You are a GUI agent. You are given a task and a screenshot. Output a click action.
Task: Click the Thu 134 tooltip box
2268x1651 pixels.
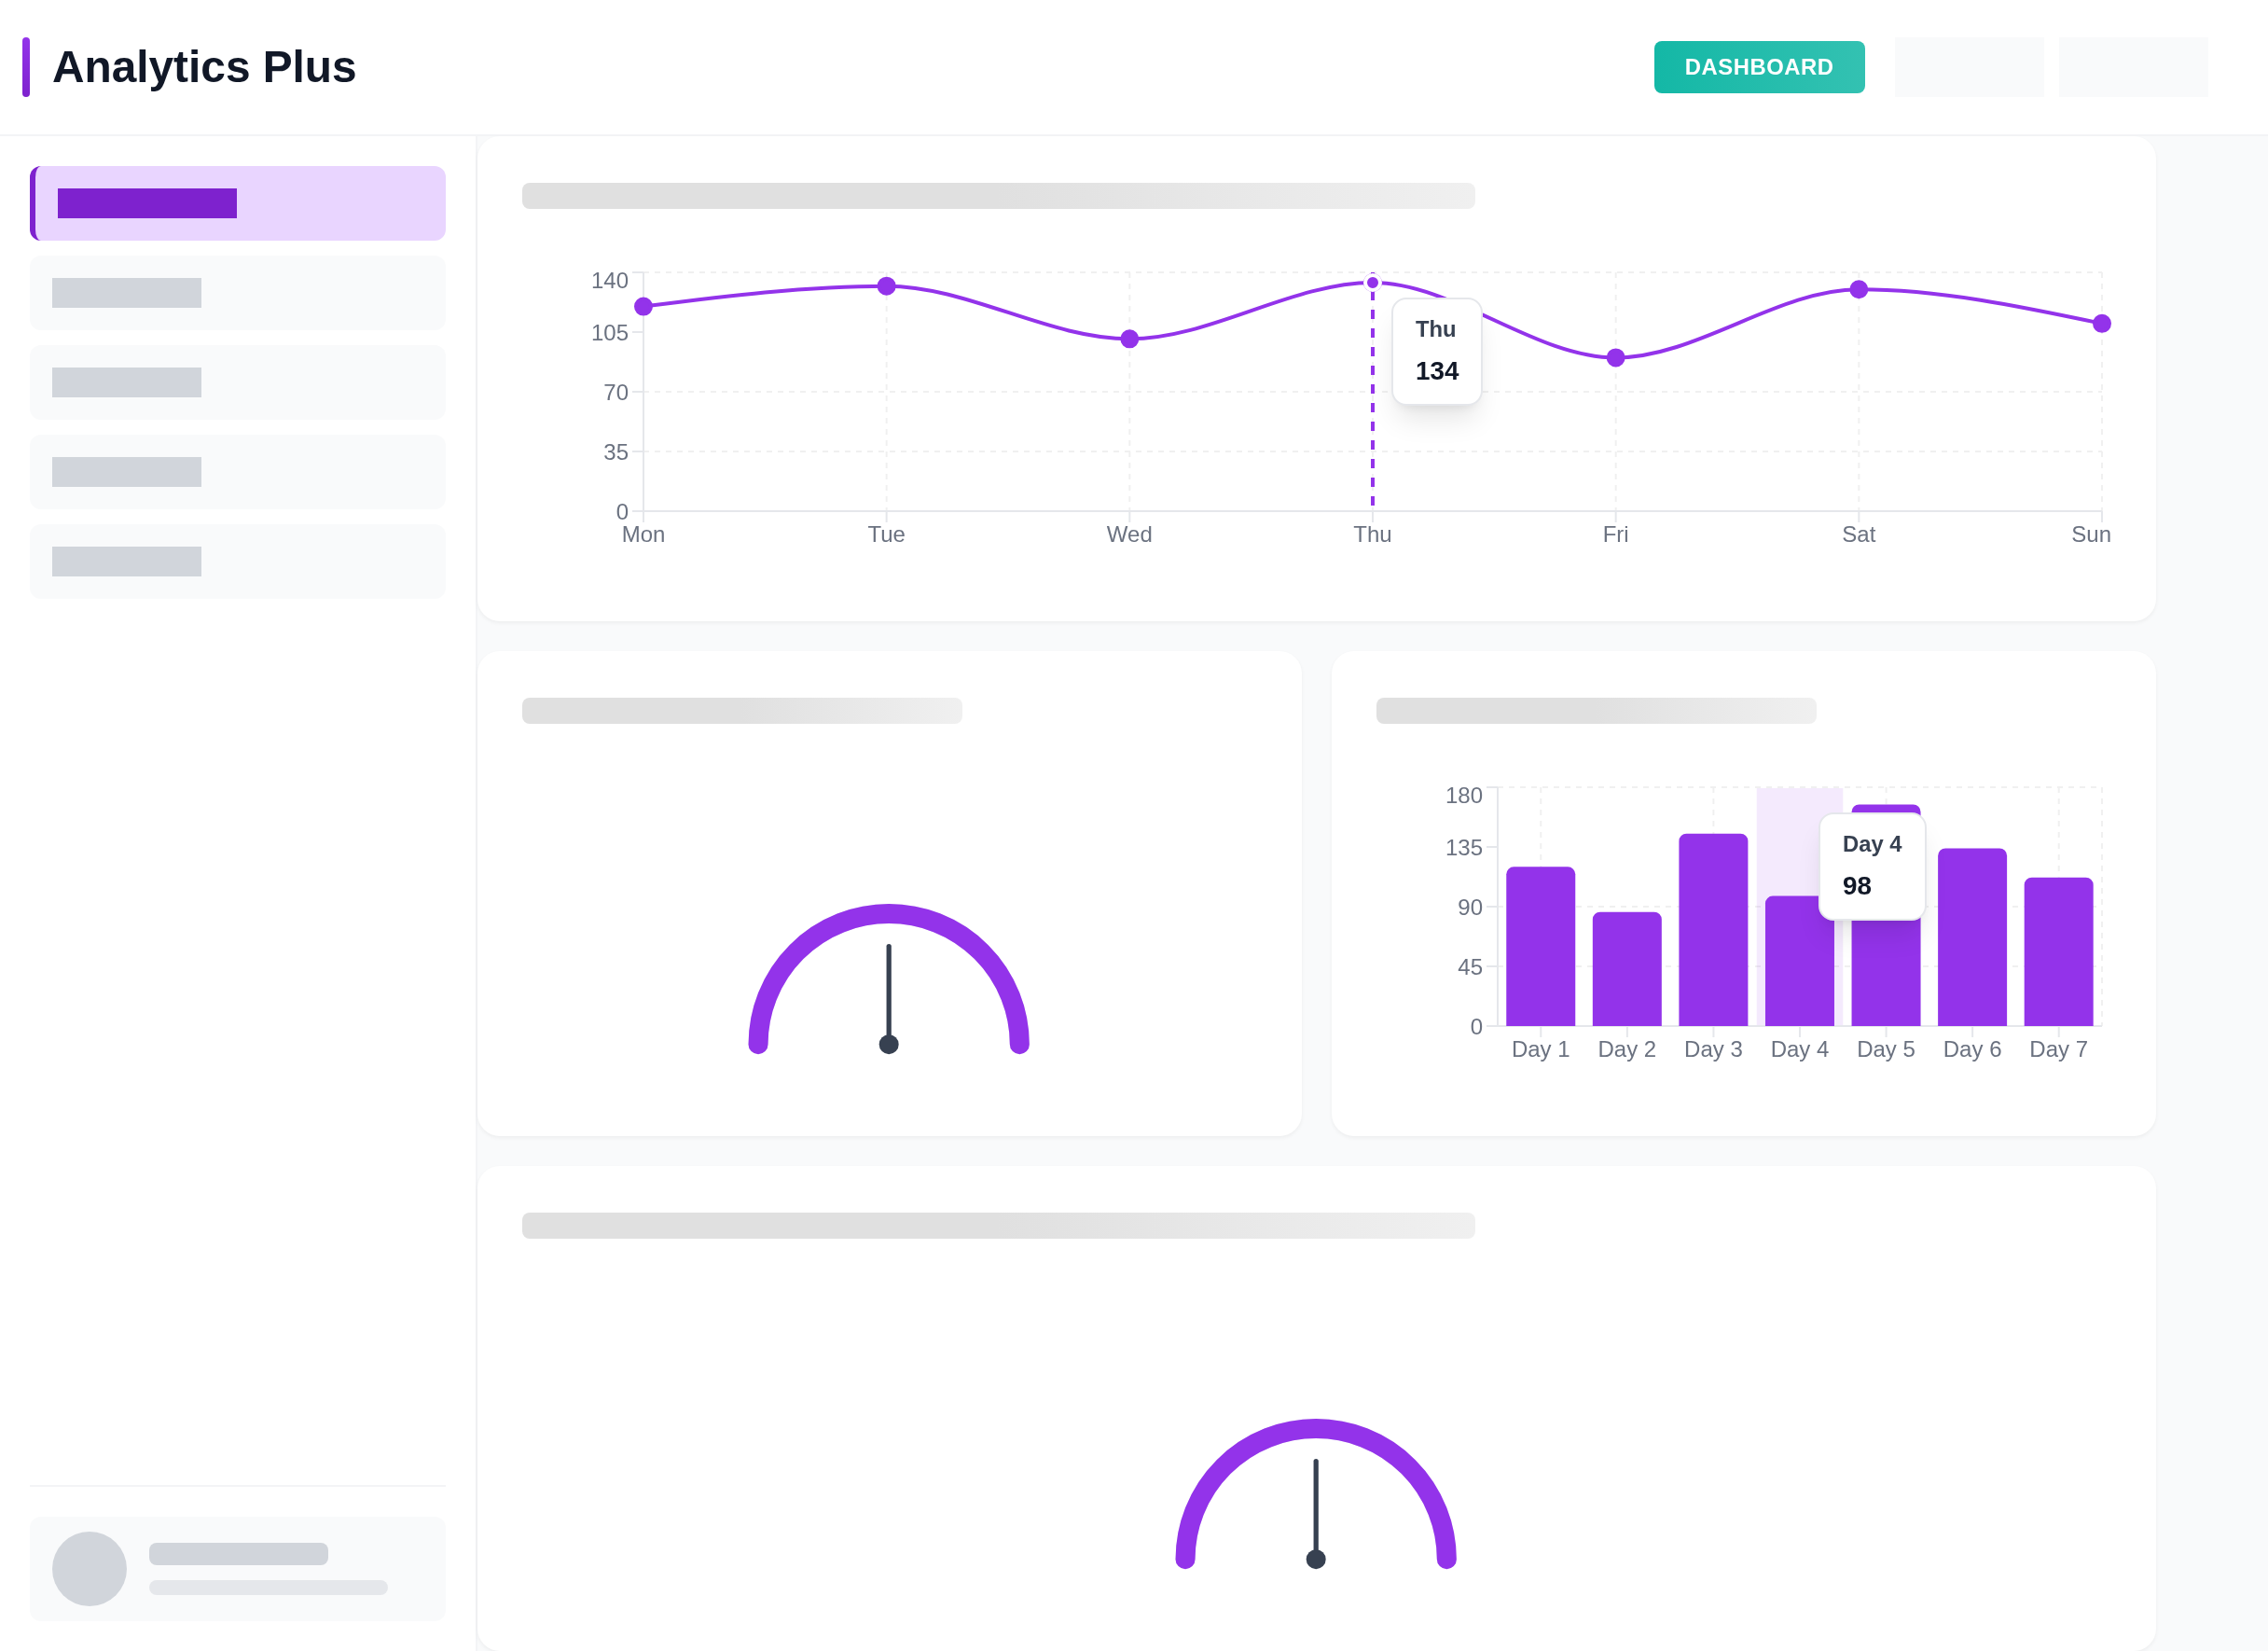[1436, 351]
